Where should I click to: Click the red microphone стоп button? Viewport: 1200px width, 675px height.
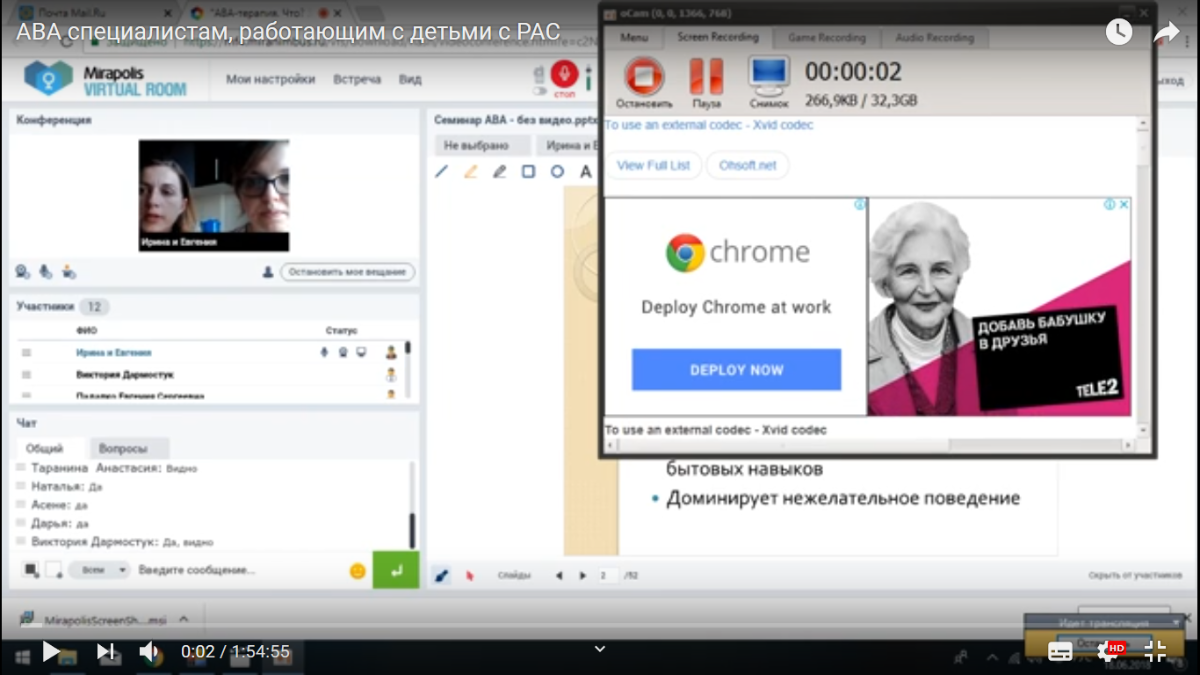click(564, 77)
